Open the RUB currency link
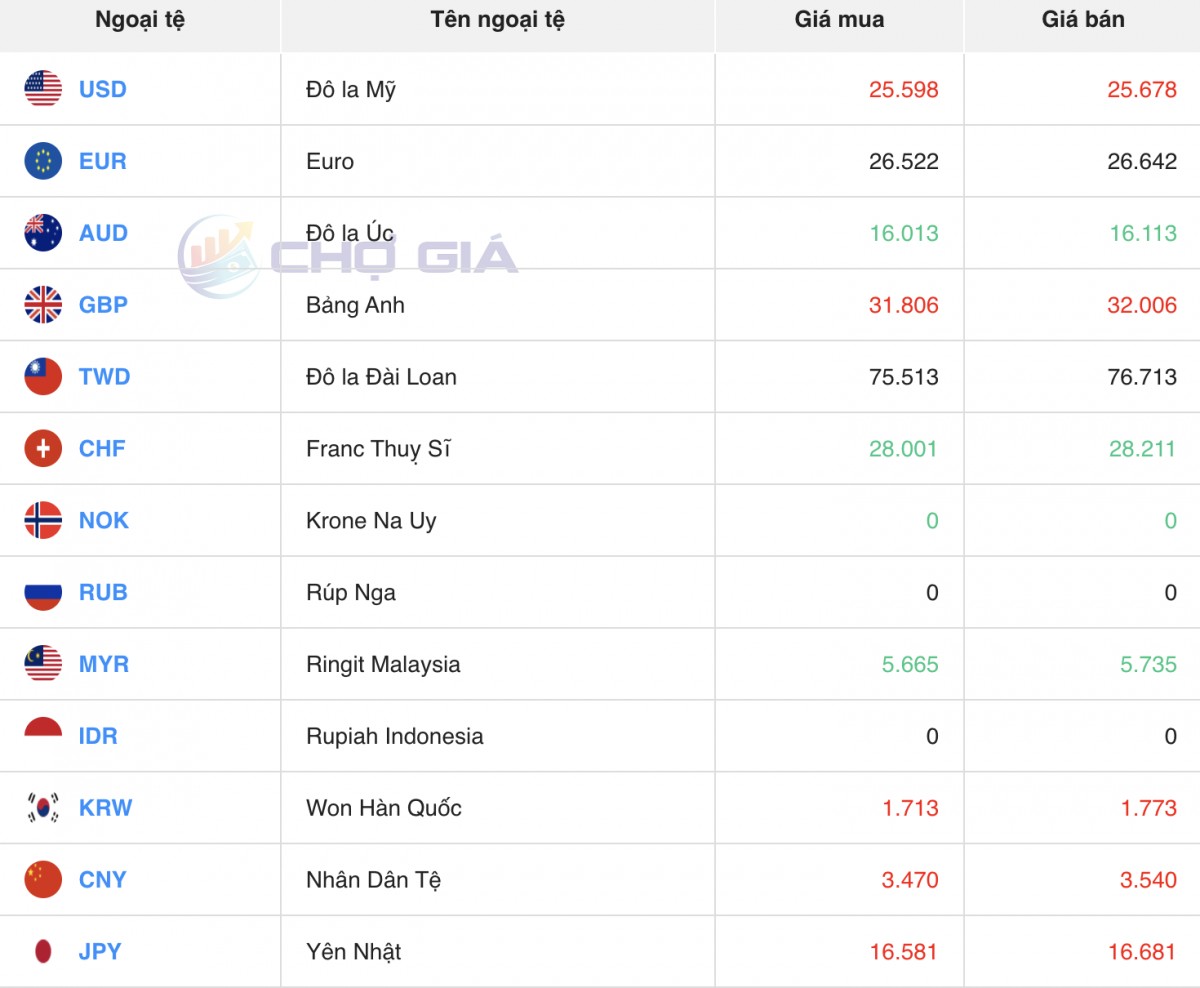 click(103, 592)
